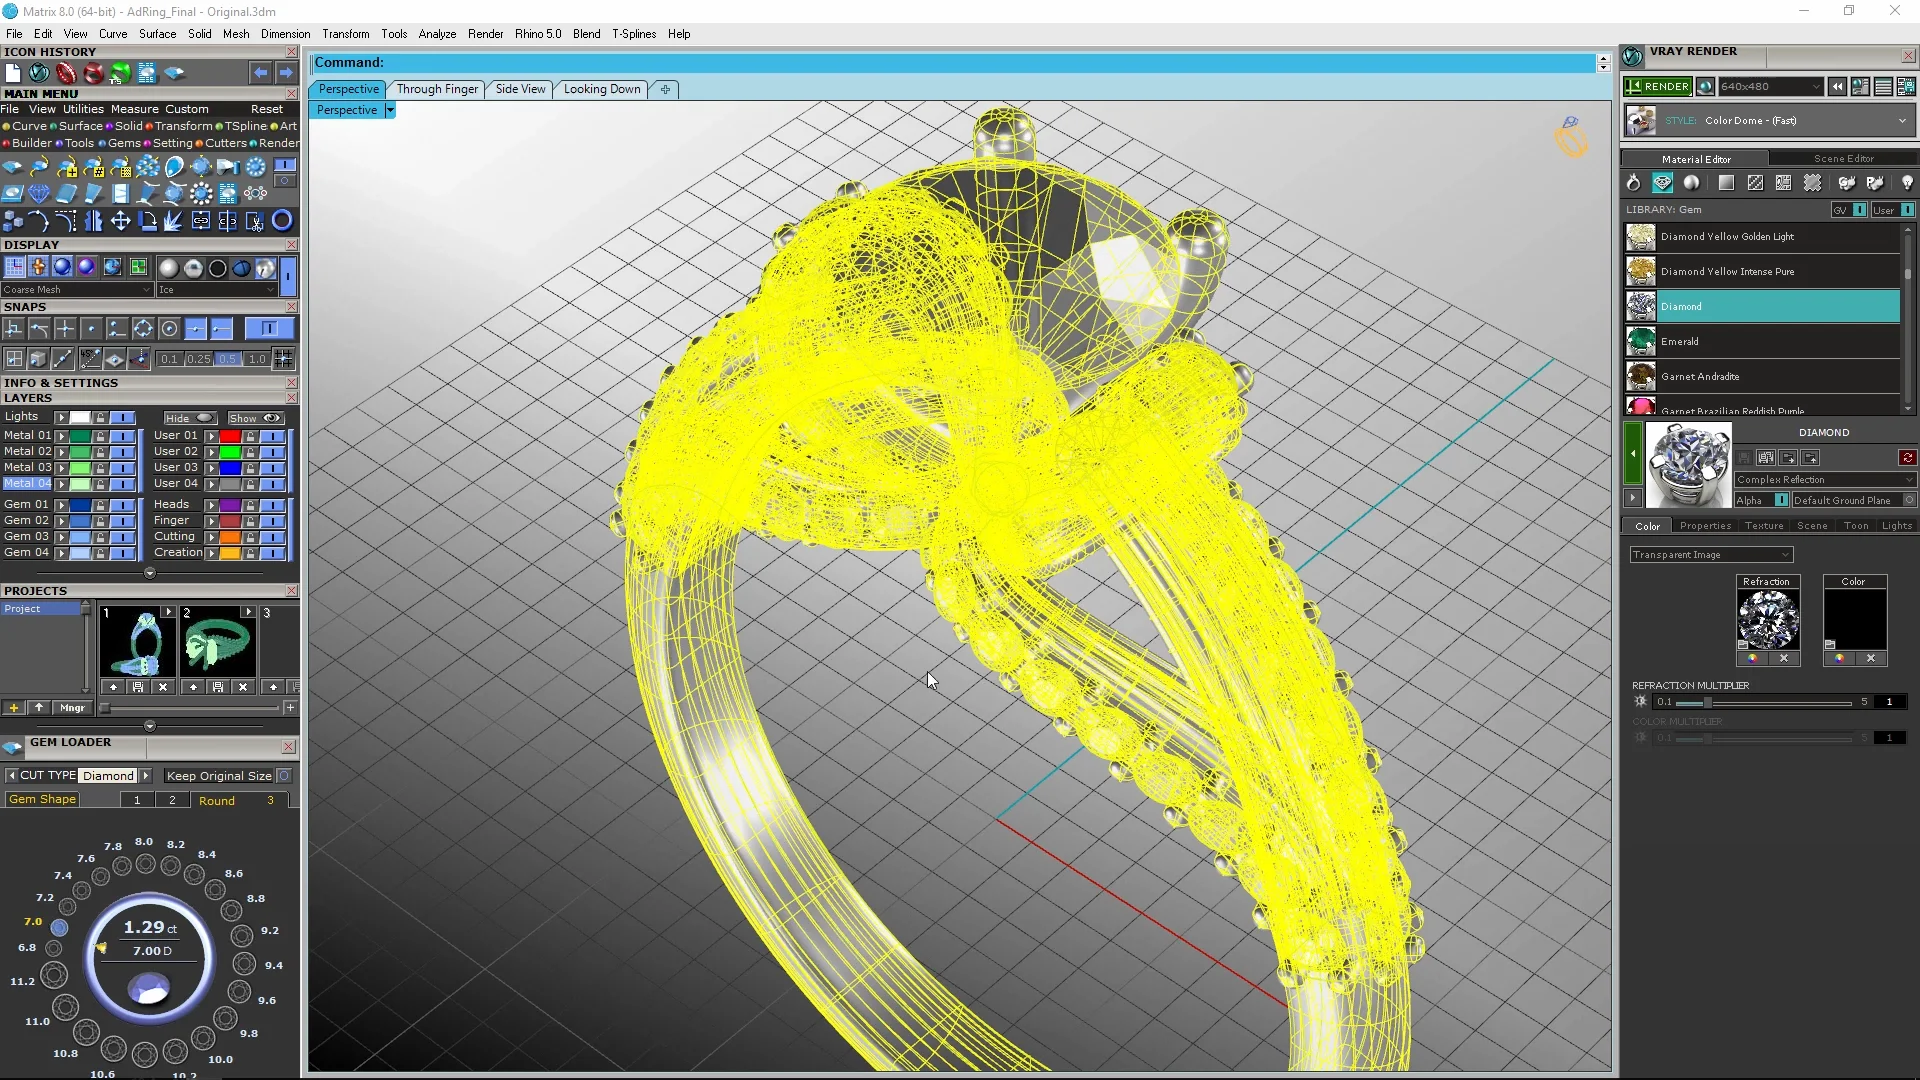The image size is (1920, 1080).
Task: Expand the STYLE Color Dome dropdown
Action: point(1901,121)
